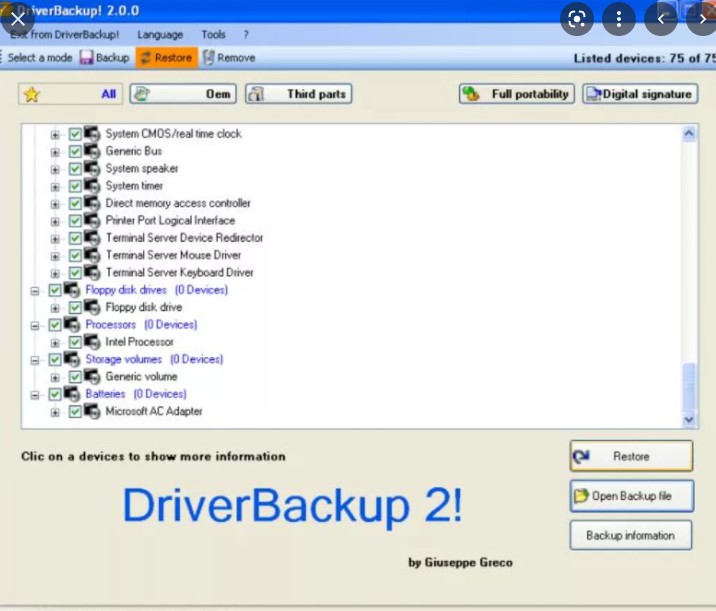Select the Printer Port Logical Interface row
This screenshot has width=716, height=611.
pyautogui.click(x=170, y=220)
